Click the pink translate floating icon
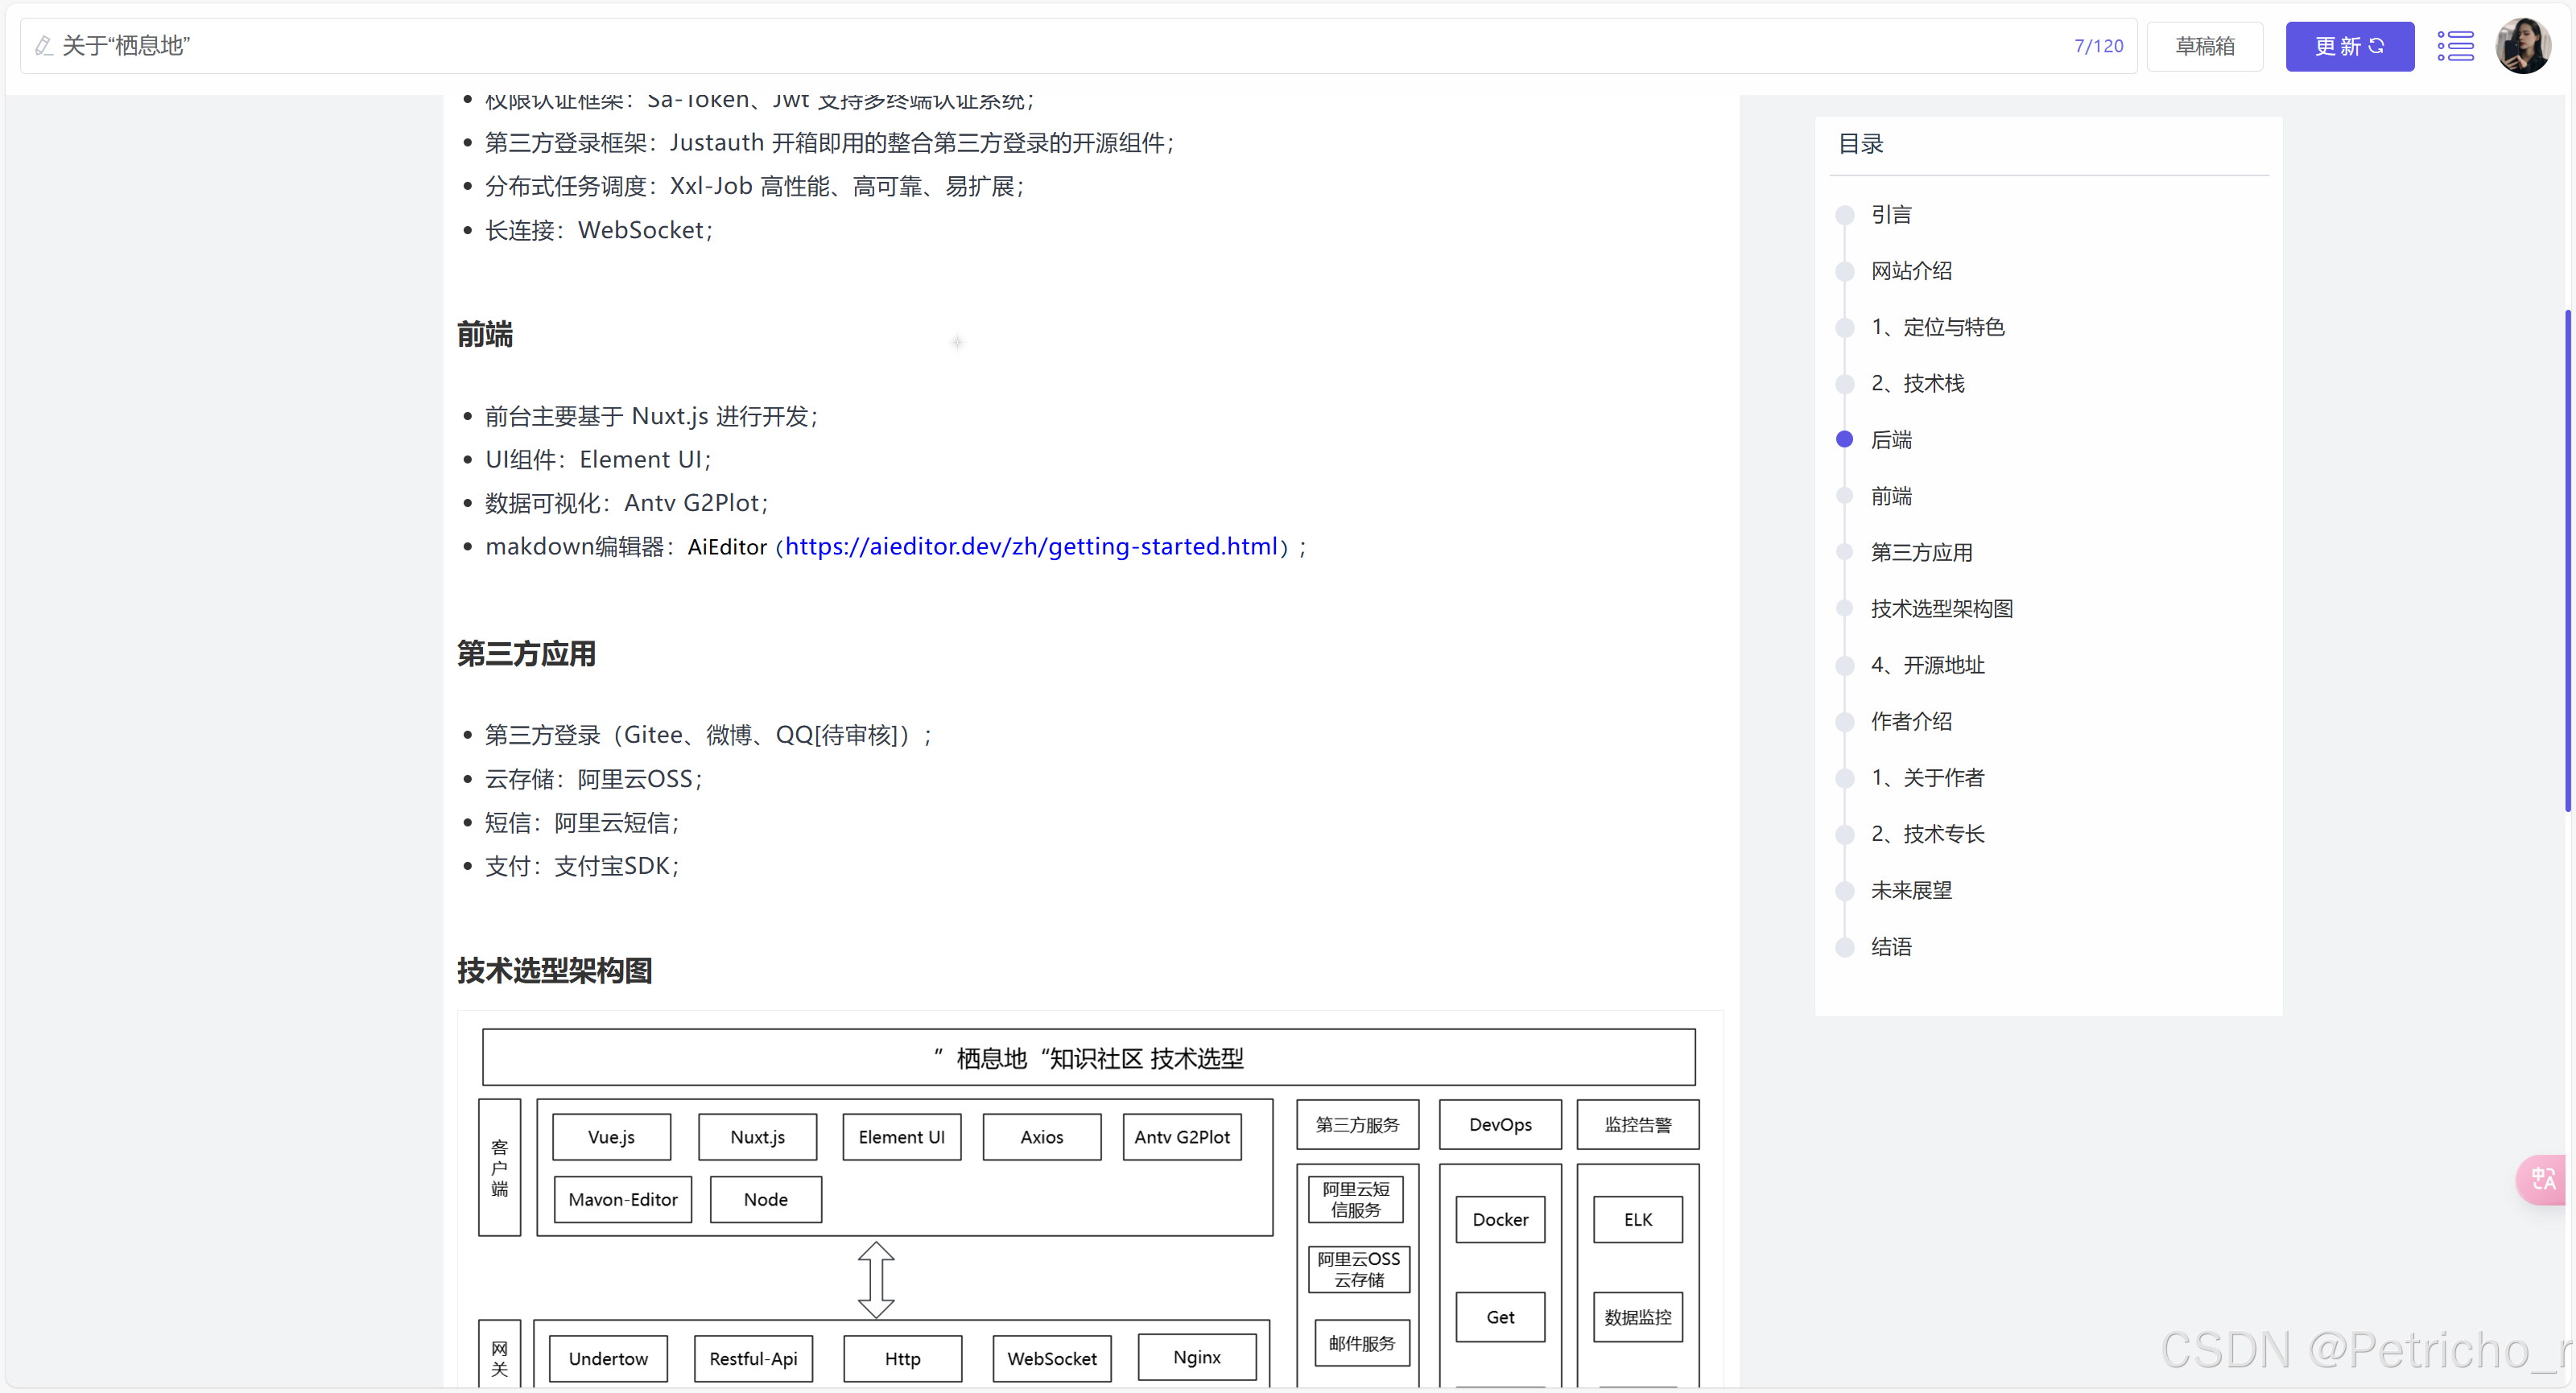The height and width of the screenshot is (1393, 2576). (x=2543, y=1179)
